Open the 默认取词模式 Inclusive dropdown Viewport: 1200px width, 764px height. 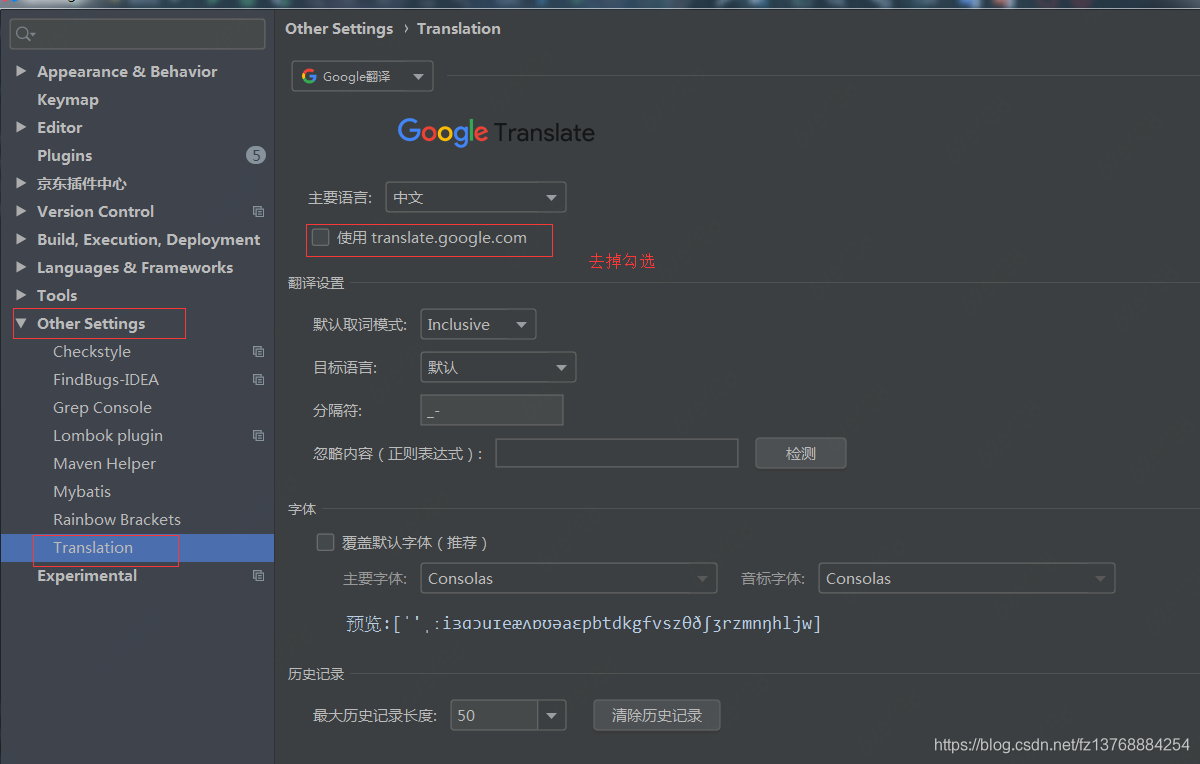pyautogui.click(x=478, y=325)
